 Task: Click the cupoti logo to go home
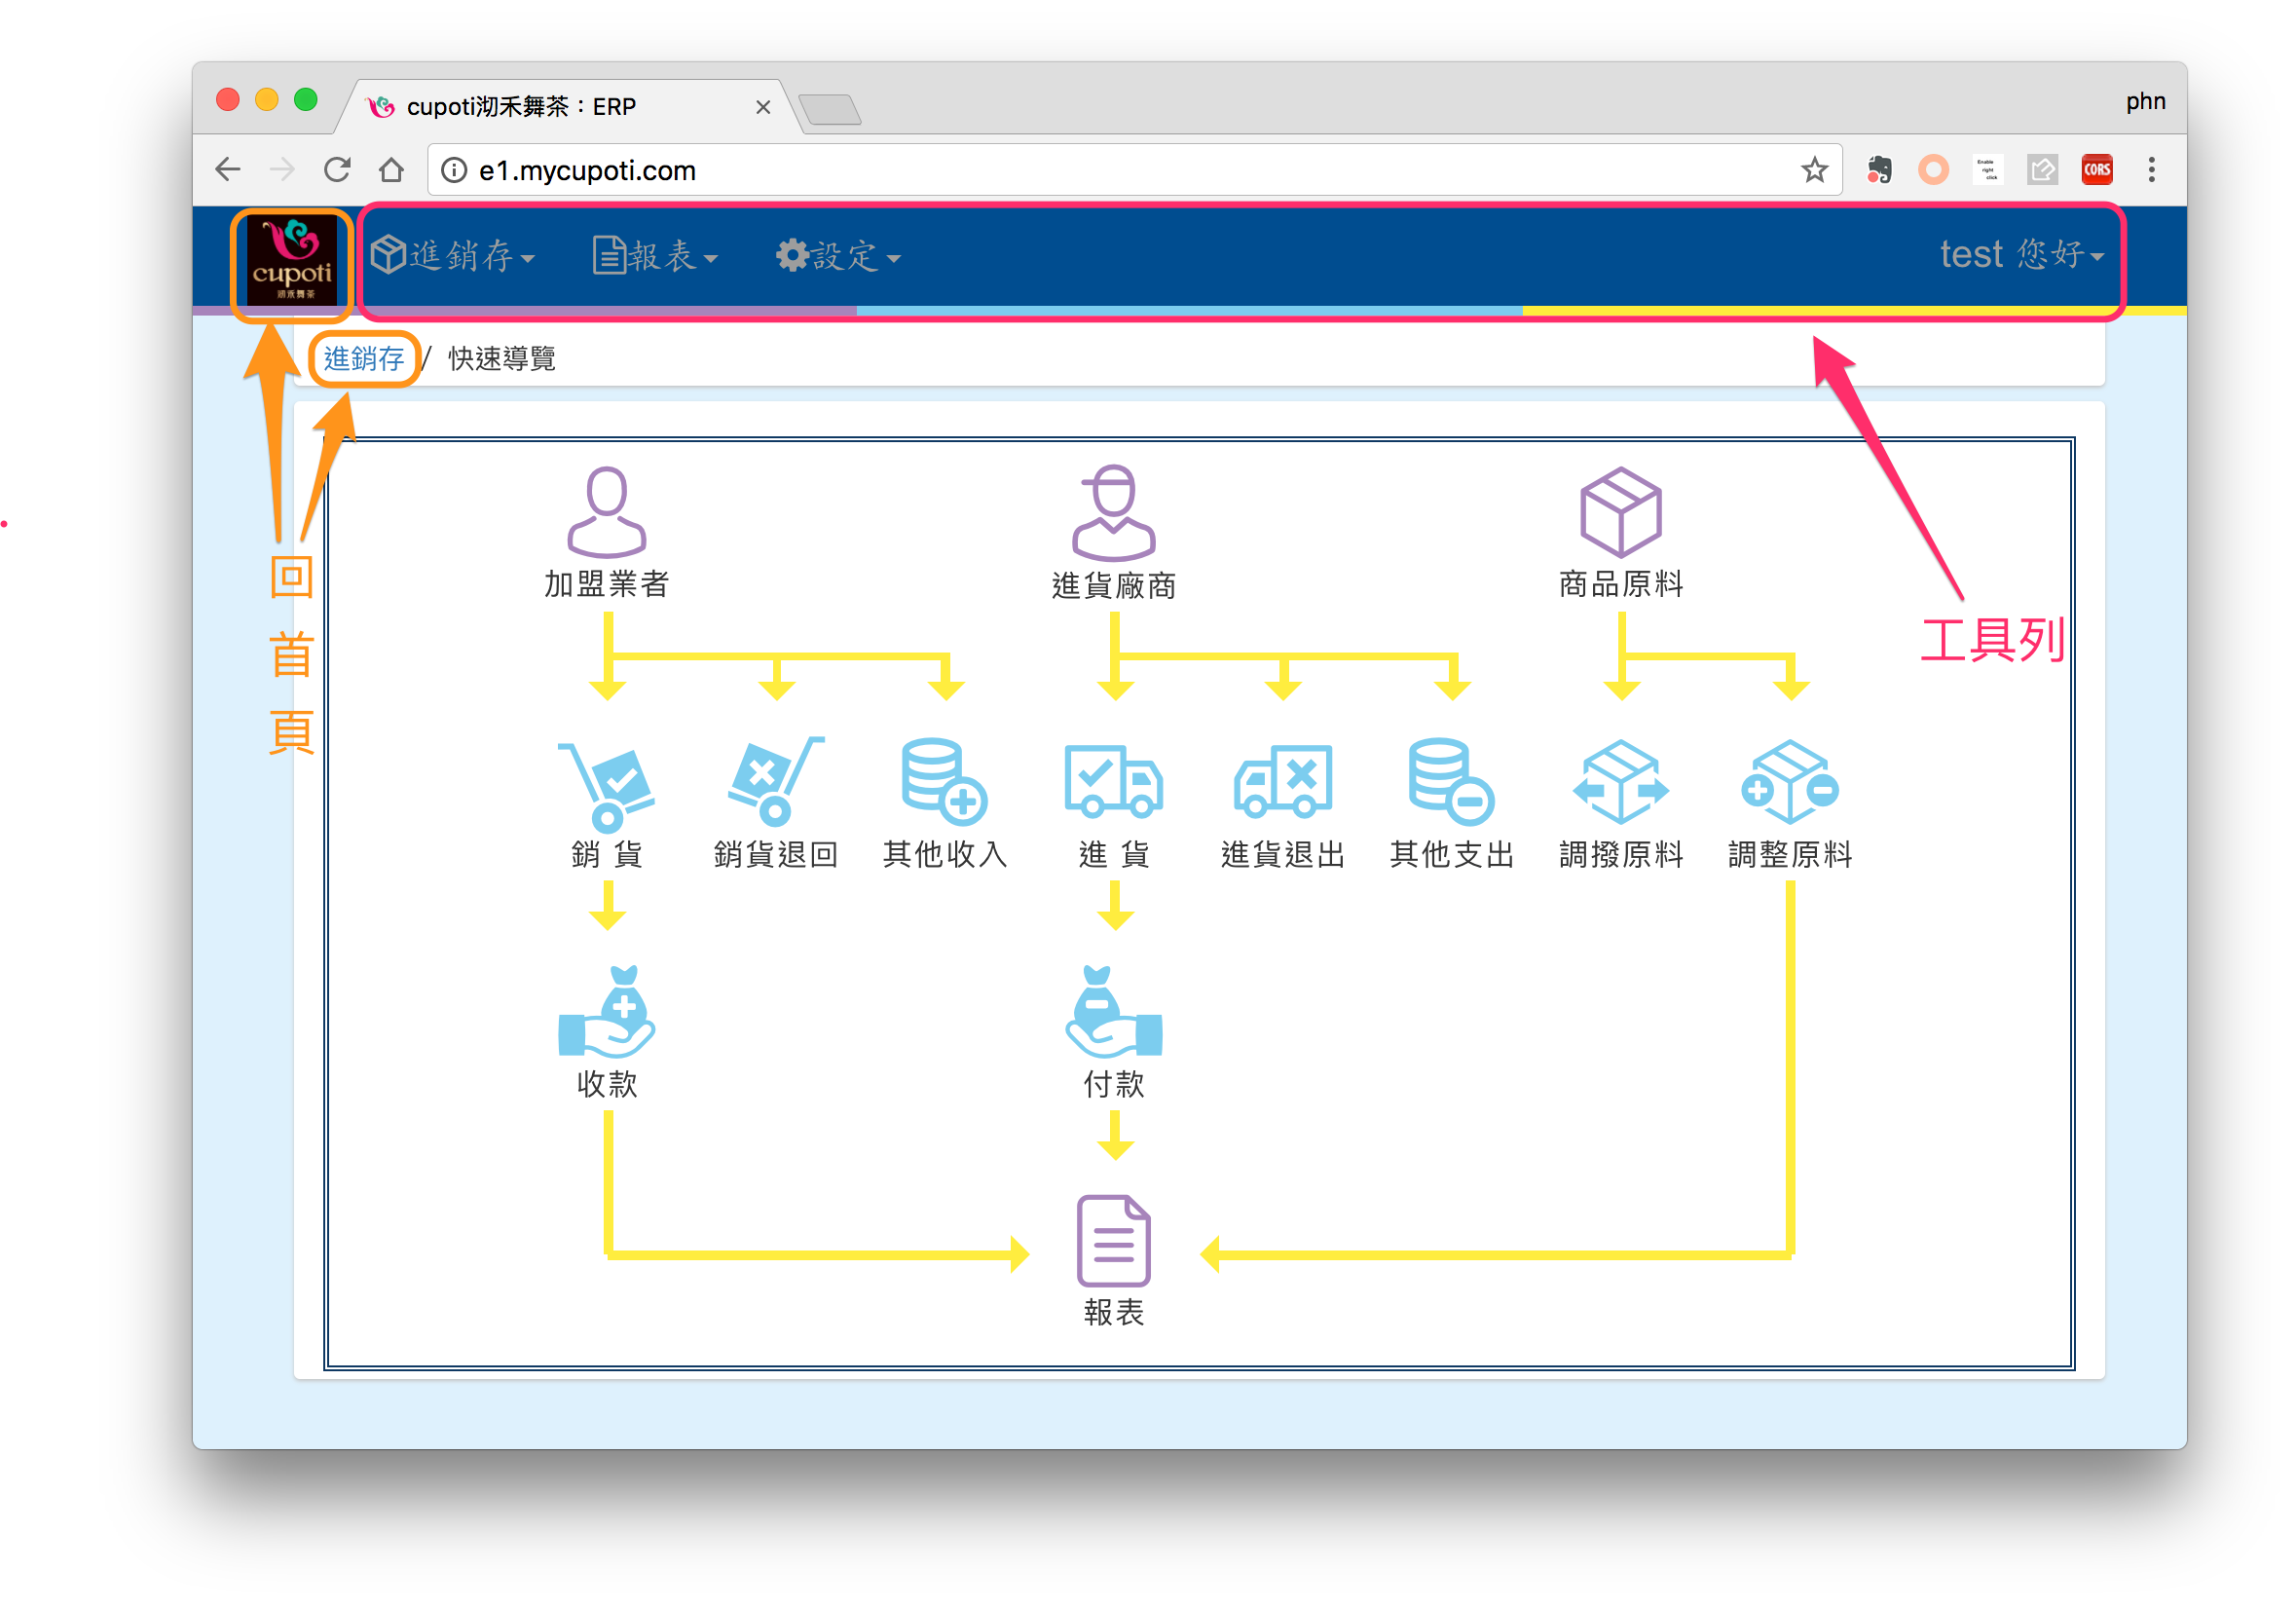(291, 262)
